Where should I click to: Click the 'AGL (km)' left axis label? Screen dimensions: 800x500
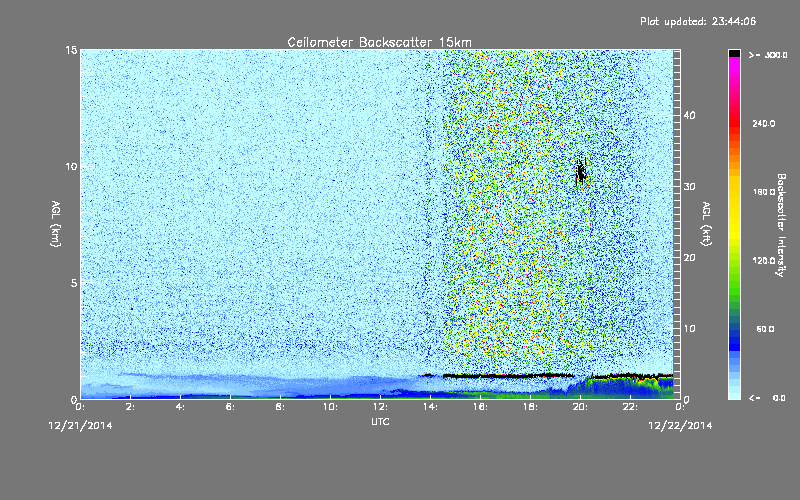pyautogui.click(x=56, y=224)
